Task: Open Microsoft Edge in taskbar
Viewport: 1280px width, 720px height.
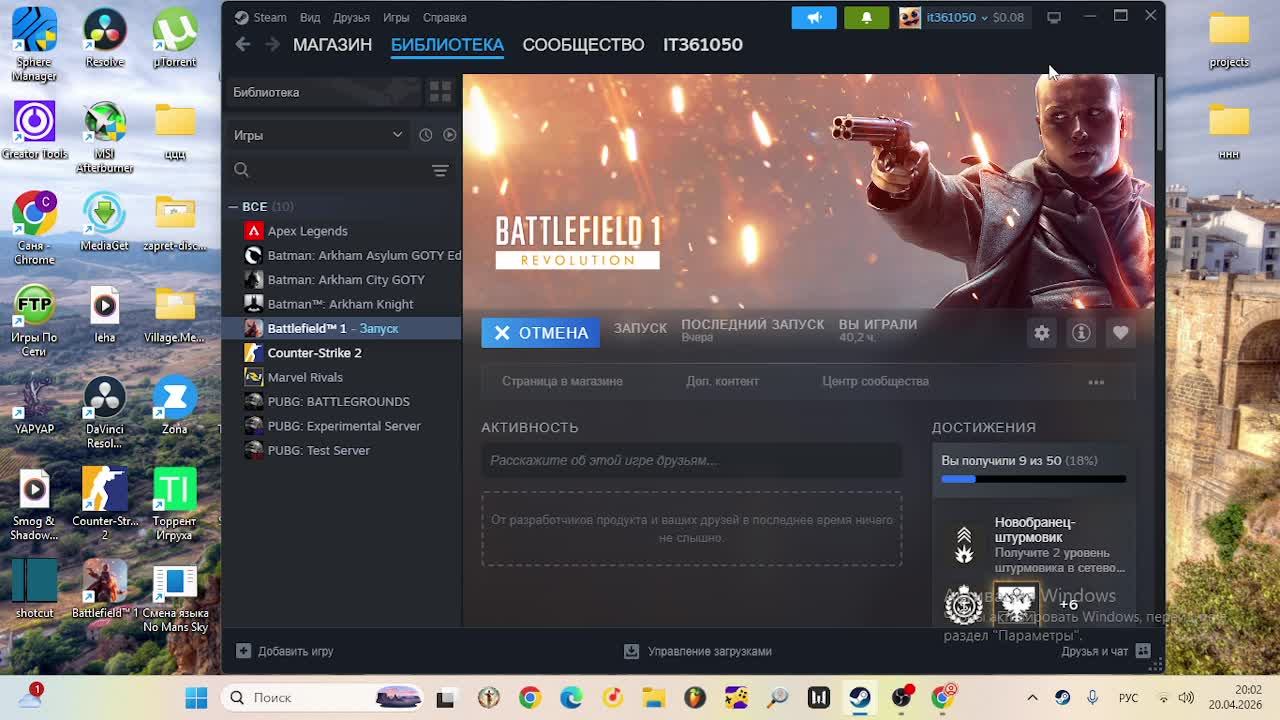Action: pos(571,697)
